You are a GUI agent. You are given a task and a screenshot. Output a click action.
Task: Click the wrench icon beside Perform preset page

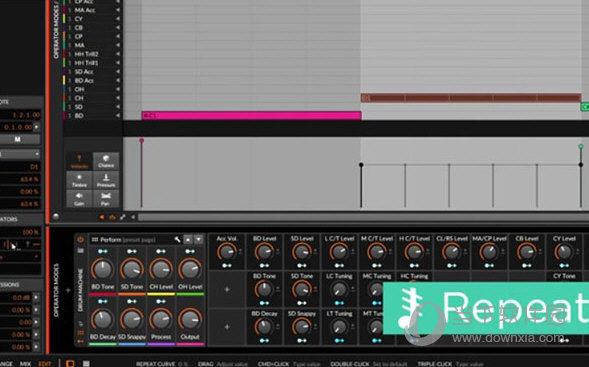(x=177, y=239)
